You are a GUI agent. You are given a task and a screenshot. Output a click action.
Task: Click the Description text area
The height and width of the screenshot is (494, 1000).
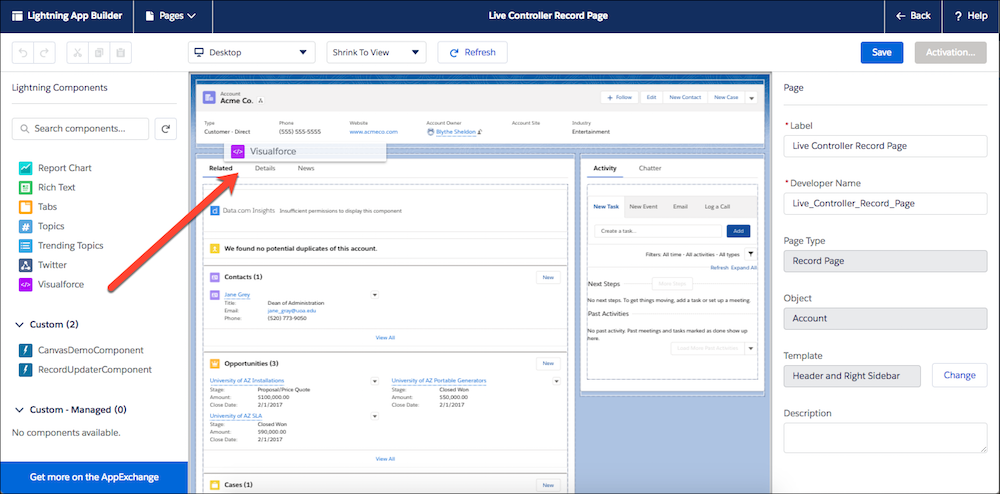point(885,438)
